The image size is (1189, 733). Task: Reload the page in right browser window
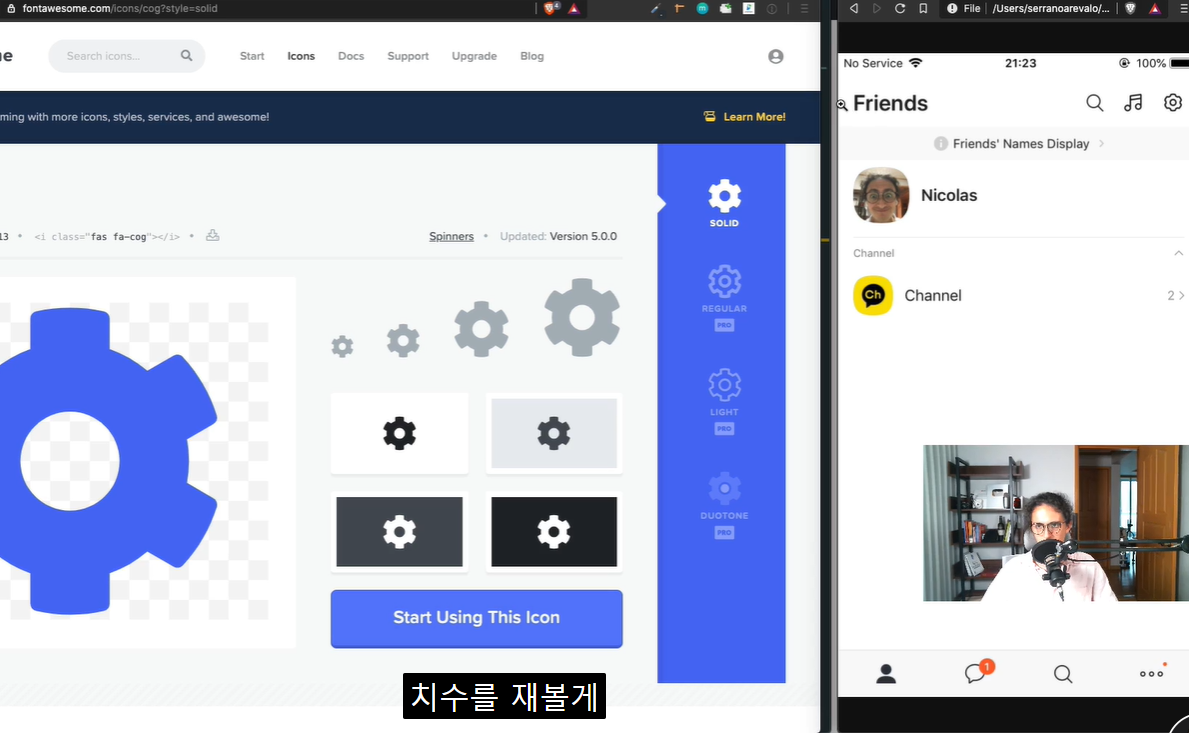coord(900,8)
